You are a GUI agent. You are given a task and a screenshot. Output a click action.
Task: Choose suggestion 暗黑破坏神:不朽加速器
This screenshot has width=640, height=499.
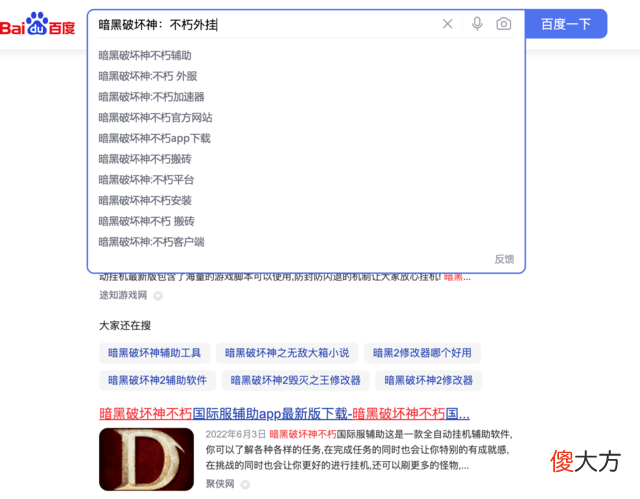151,97
